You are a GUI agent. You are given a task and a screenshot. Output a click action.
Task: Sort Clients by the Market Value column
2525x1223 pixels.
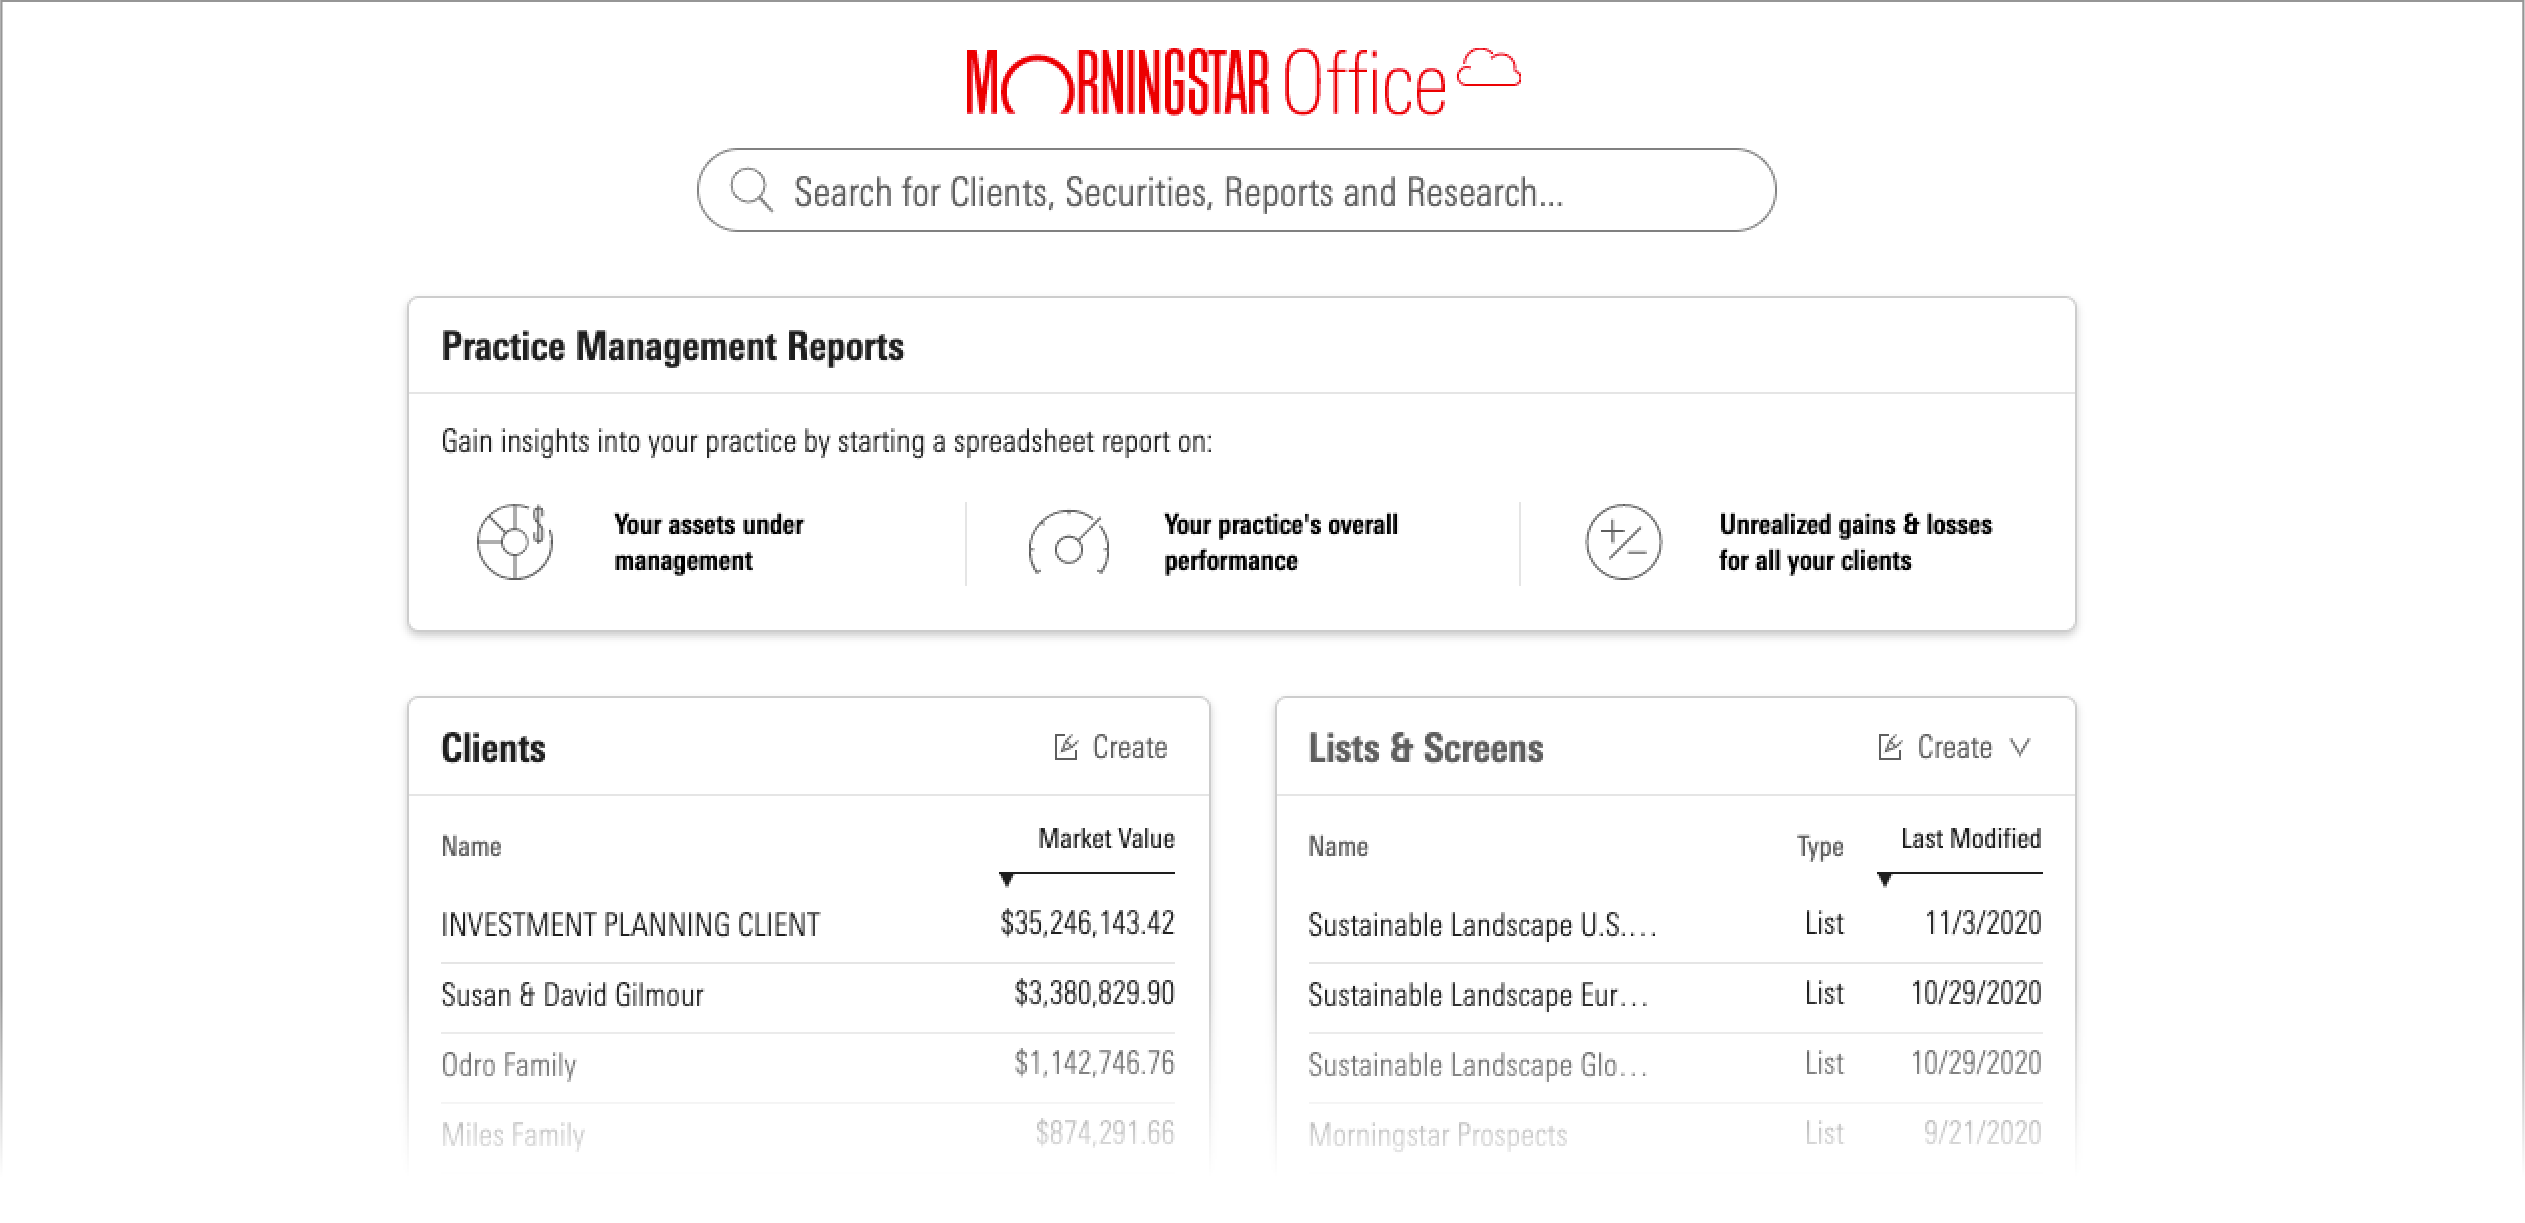point(1105,839)
